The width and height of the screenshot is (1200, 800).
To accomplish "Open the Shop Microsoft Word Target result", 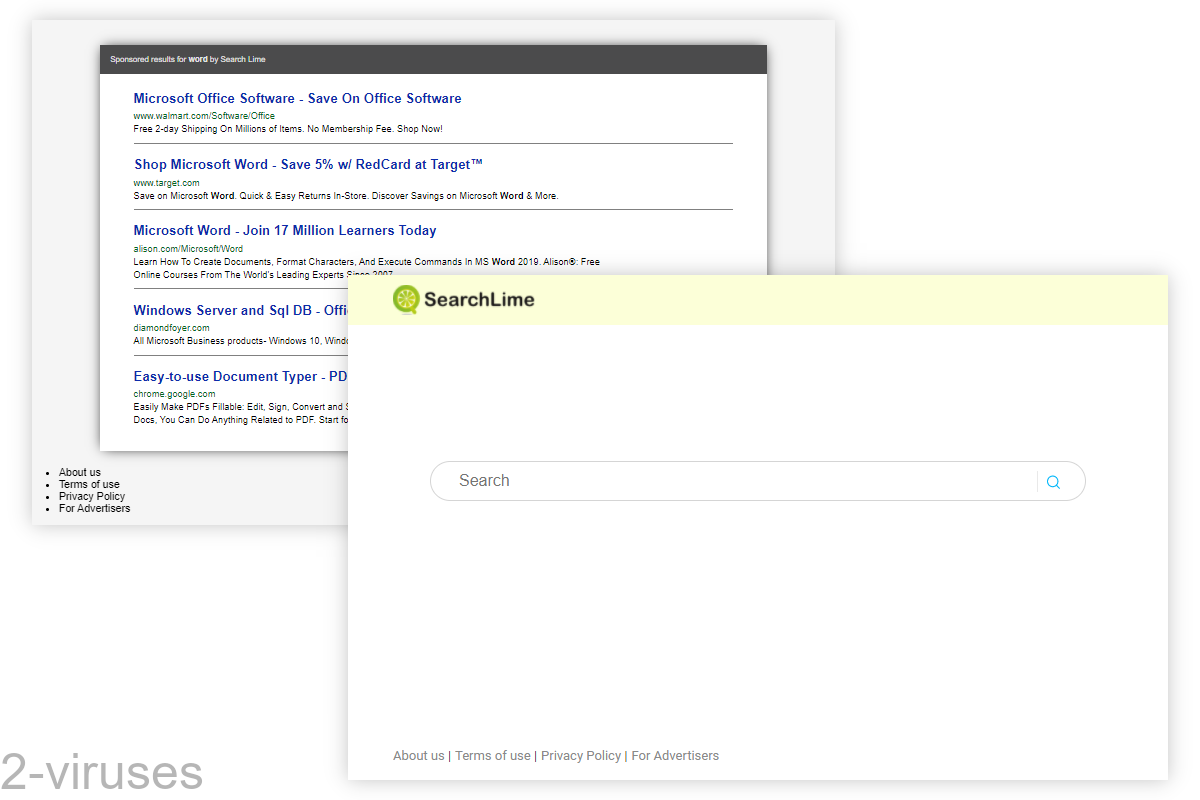I will (307, 164).
